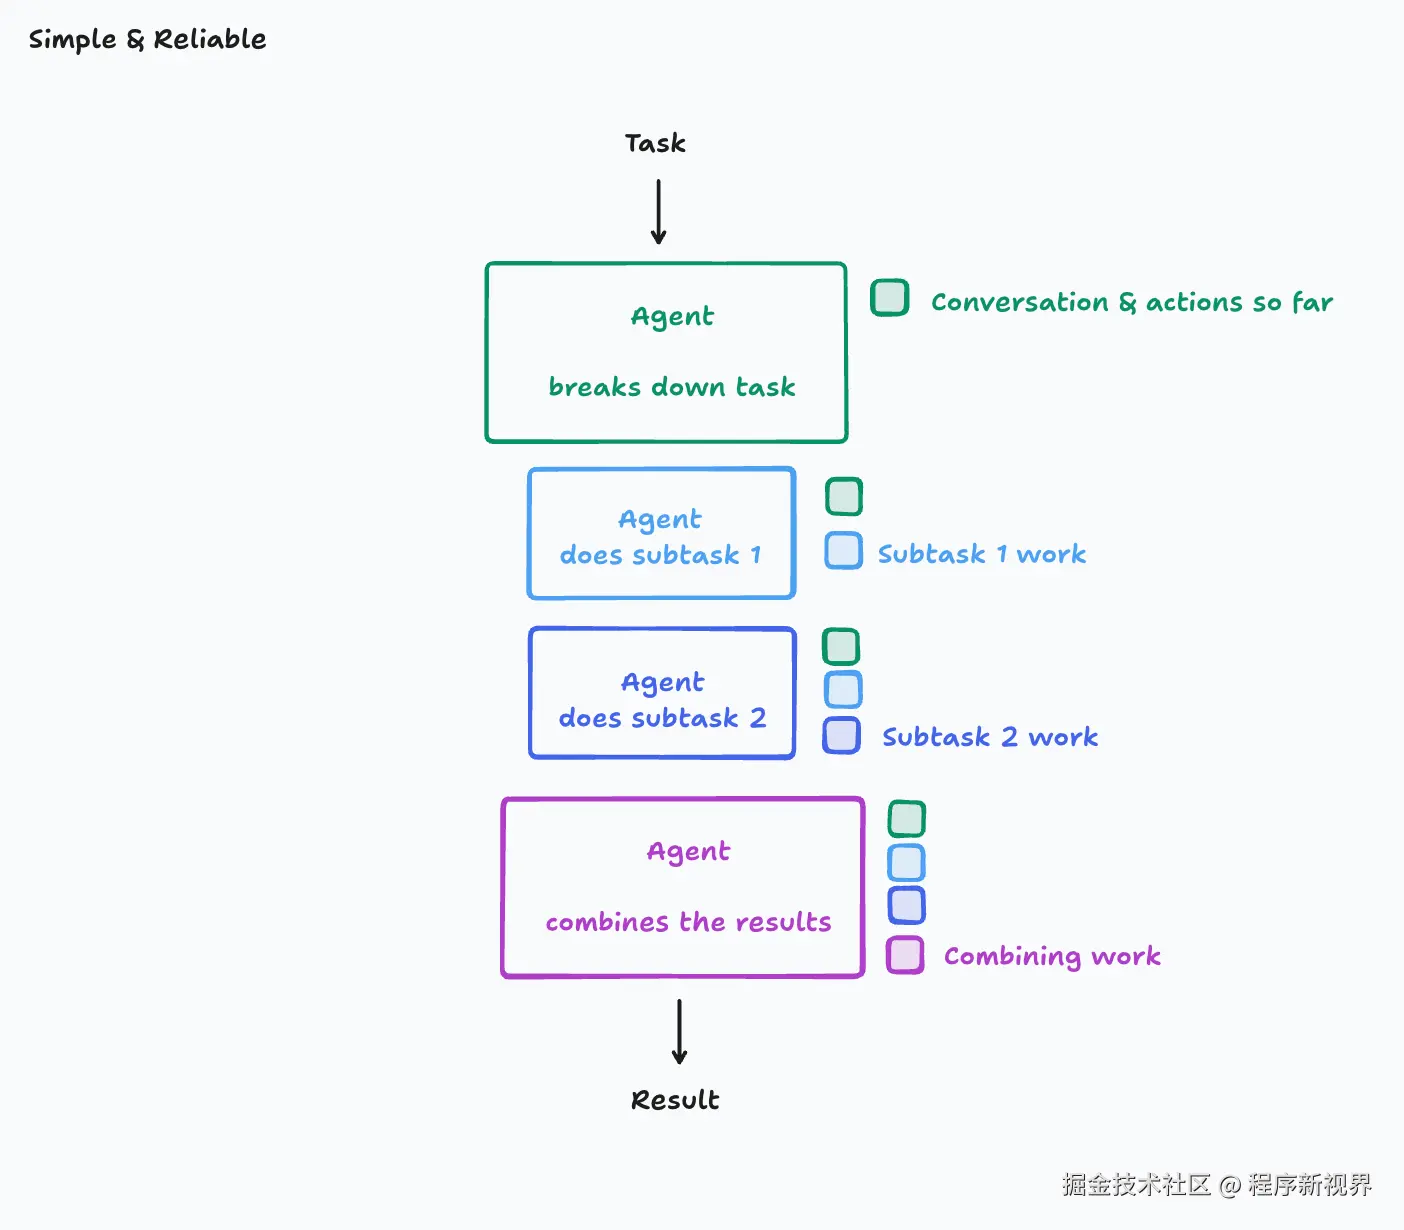Screen dimensions: 1404x1230
Task: Click the 'Combining work' label
Action: (x=1052, y=957)
